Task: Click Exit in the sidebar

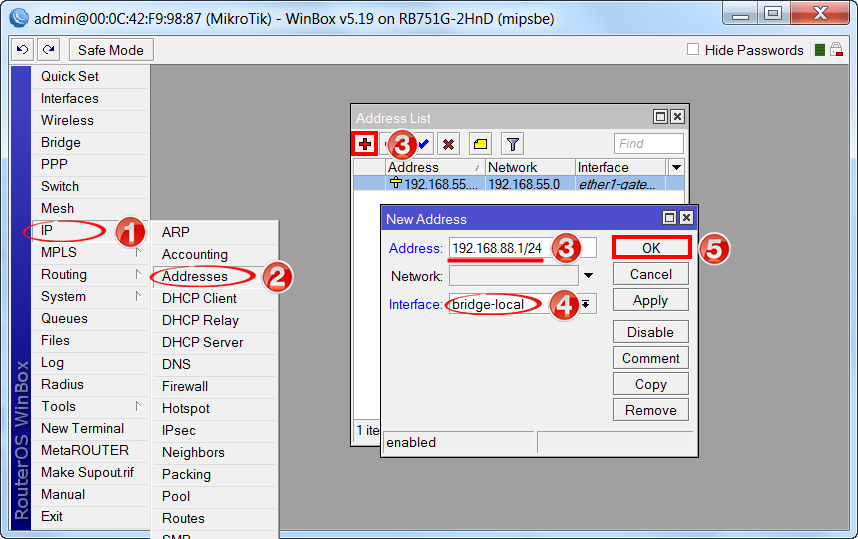Action: pos(90,516)
